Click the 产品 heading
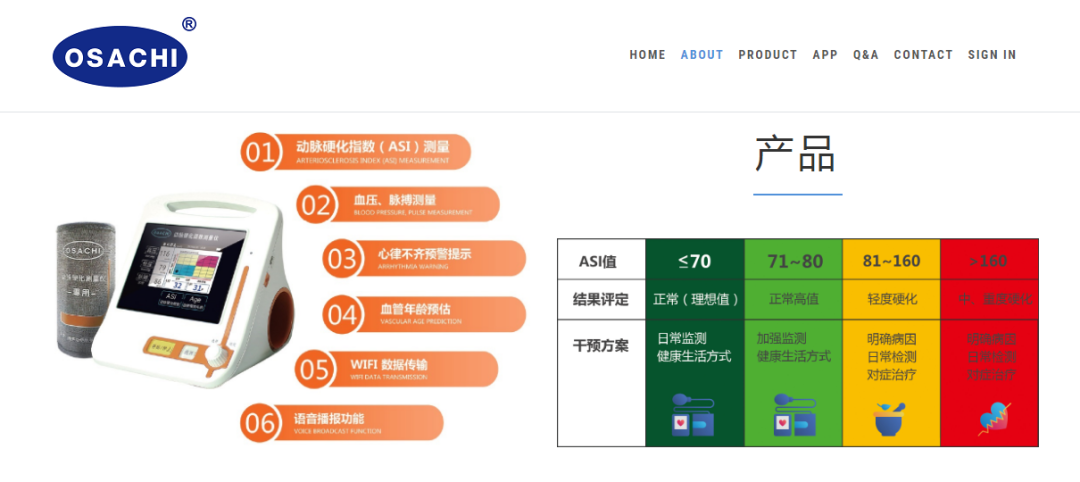Image resolution: width=1080 pixels, height=482 pixels. 796,154
